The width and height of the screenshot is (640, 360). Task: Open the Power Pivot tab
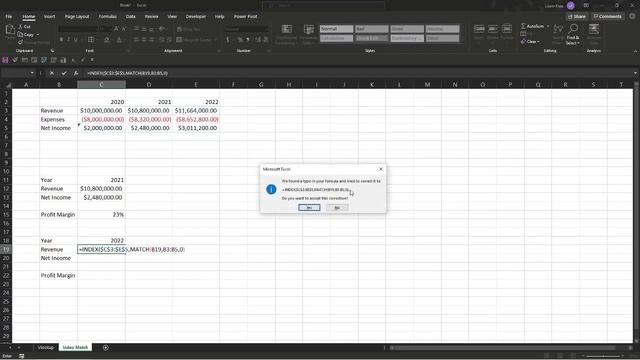pyautogui.click(x=245, y=16)
